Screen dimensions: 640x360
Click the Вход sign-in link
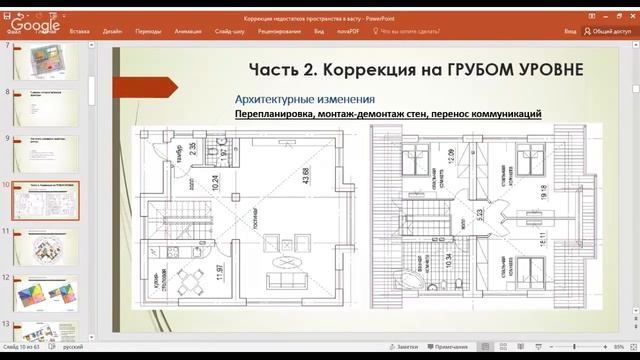pyautogui.click(x=570, y=31)
